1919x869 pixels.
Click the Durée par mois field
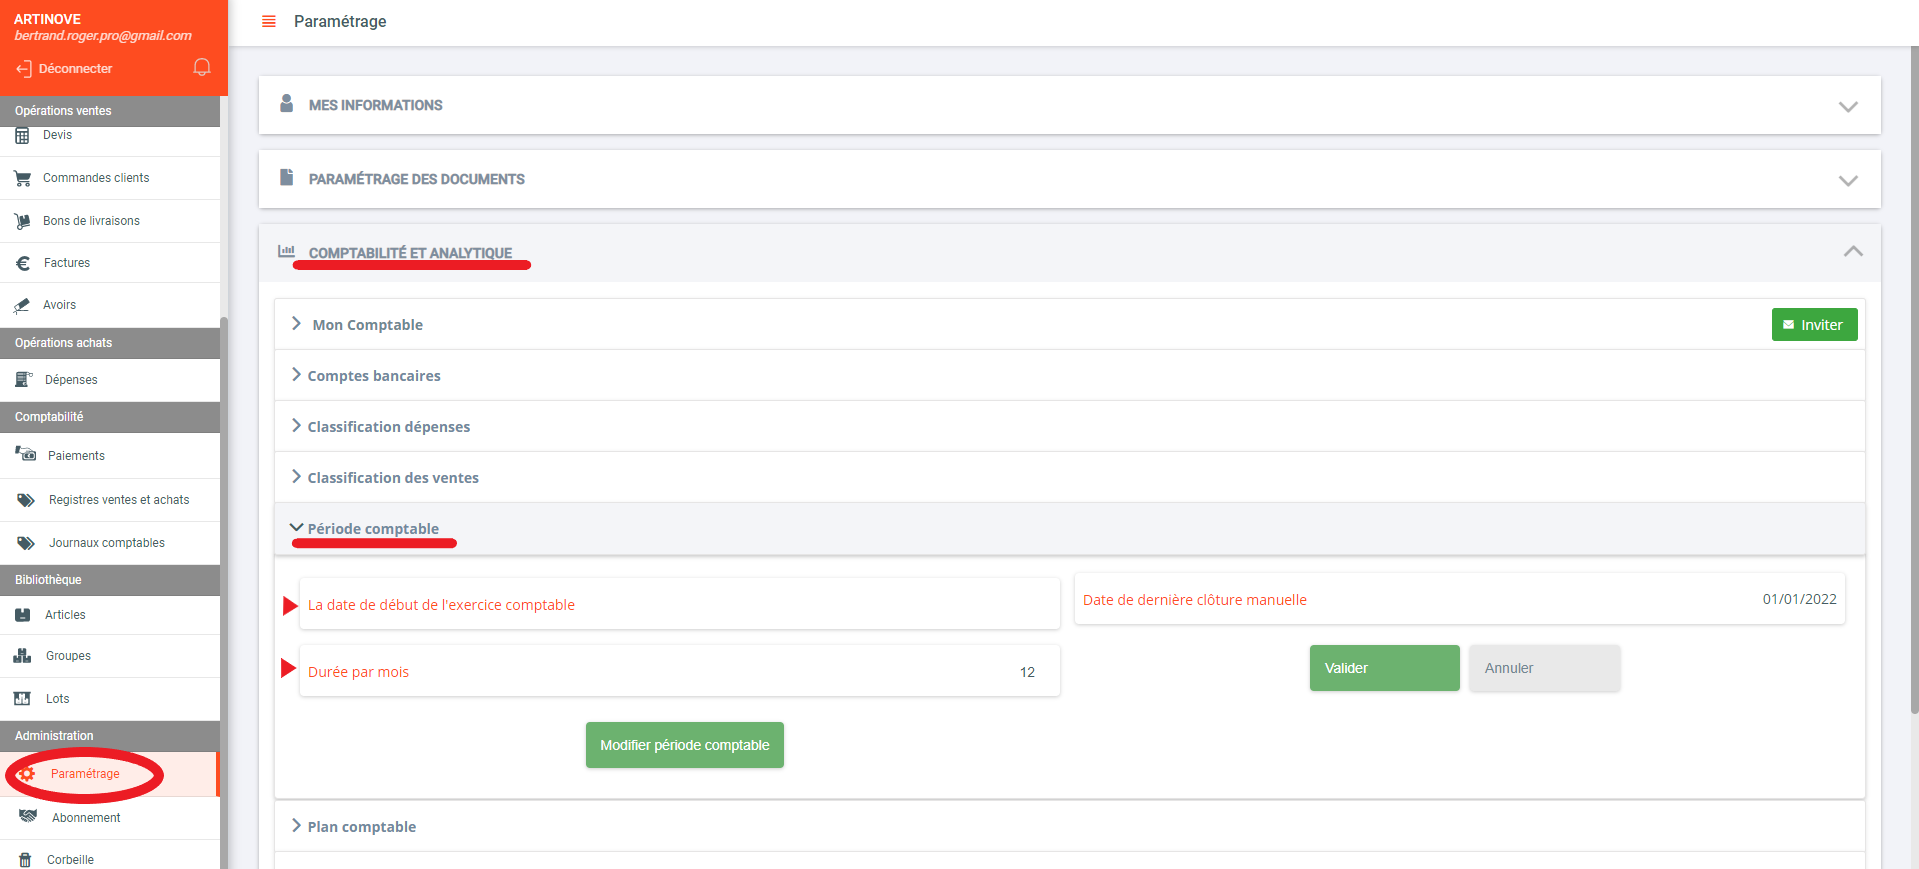679,672
